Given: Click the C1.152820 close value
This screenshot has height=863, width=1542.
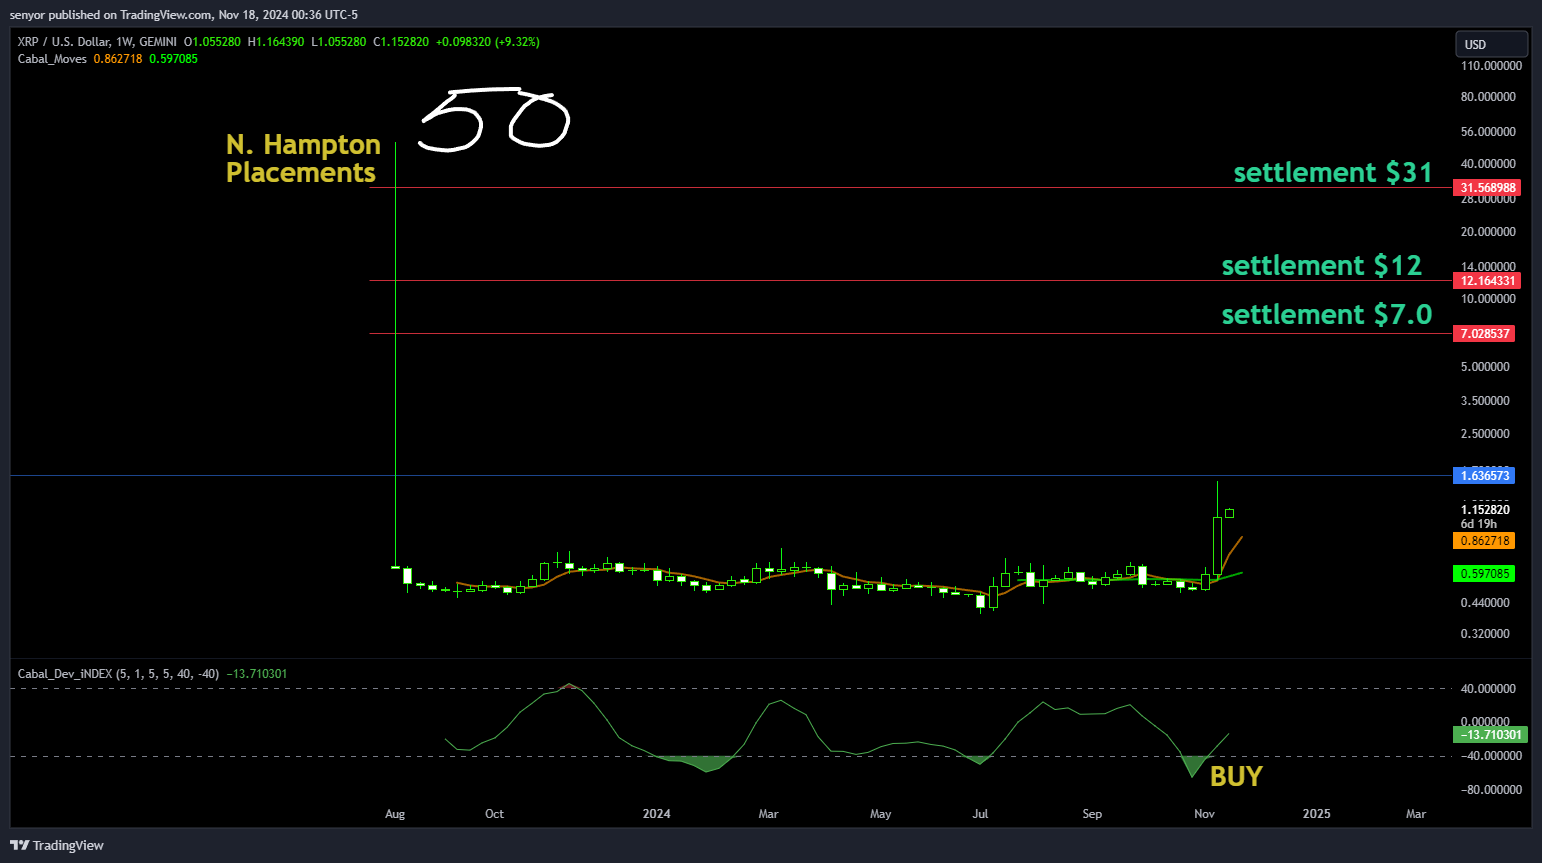Looking at the screenshot, I should 401,42.
